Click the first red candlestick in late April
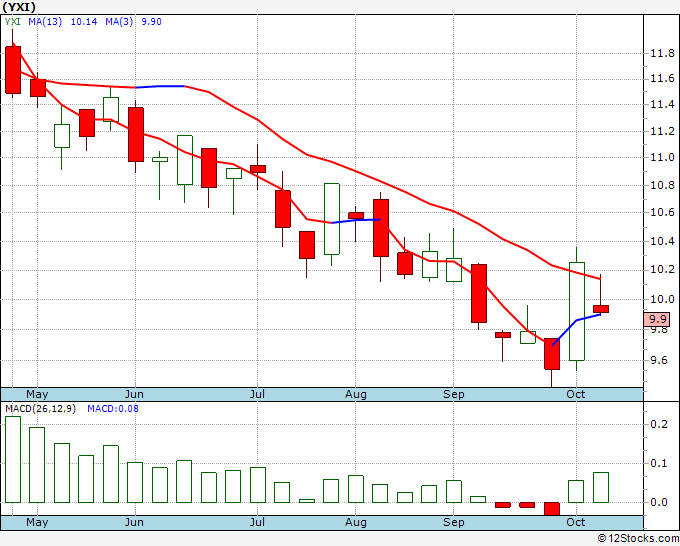 click(x=13, y=70)
